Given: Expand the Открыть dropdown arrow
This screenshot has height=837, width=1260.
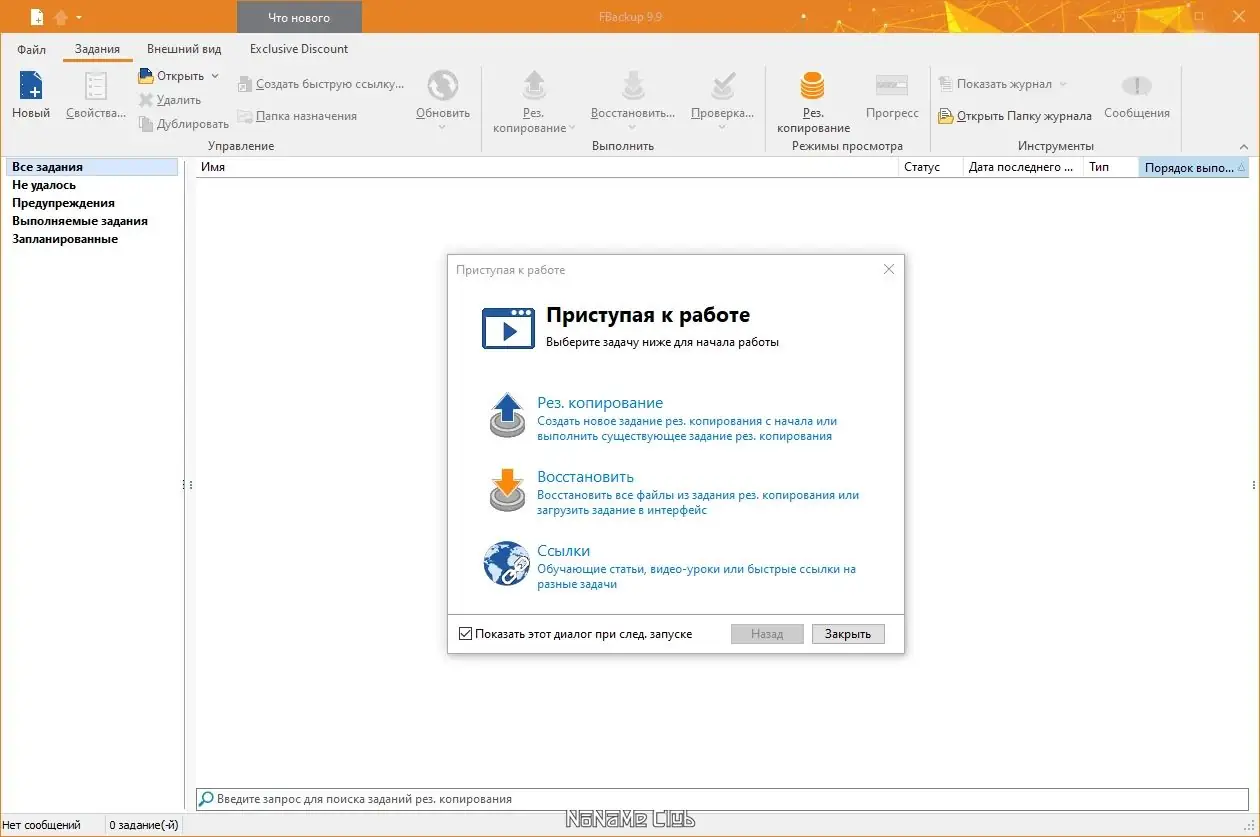Looking at the screenshot, I should coord(215,76).
